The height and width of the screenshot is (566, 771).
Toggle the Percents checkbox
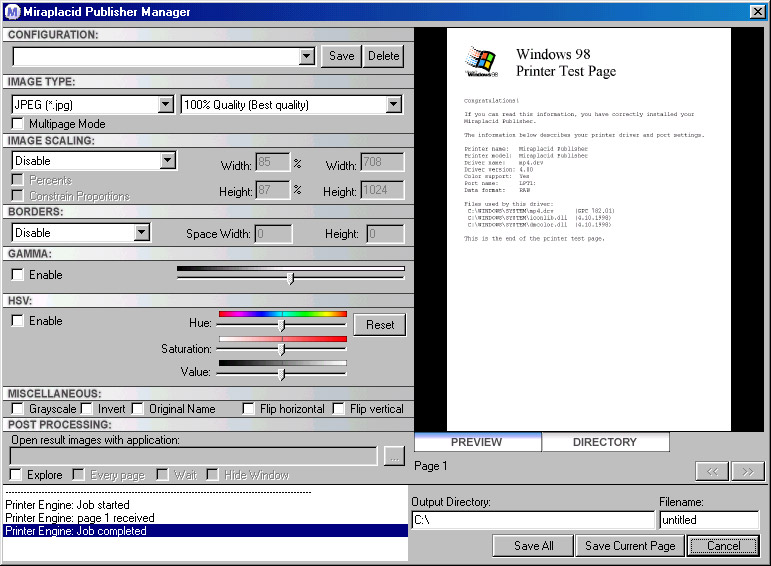pos(18,179)
